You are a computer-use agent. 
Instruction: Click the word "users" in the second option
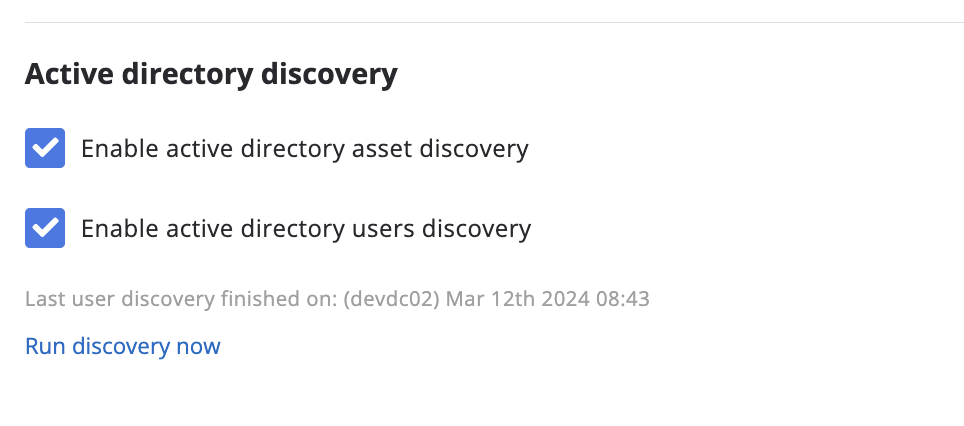(x=382, y=229)
